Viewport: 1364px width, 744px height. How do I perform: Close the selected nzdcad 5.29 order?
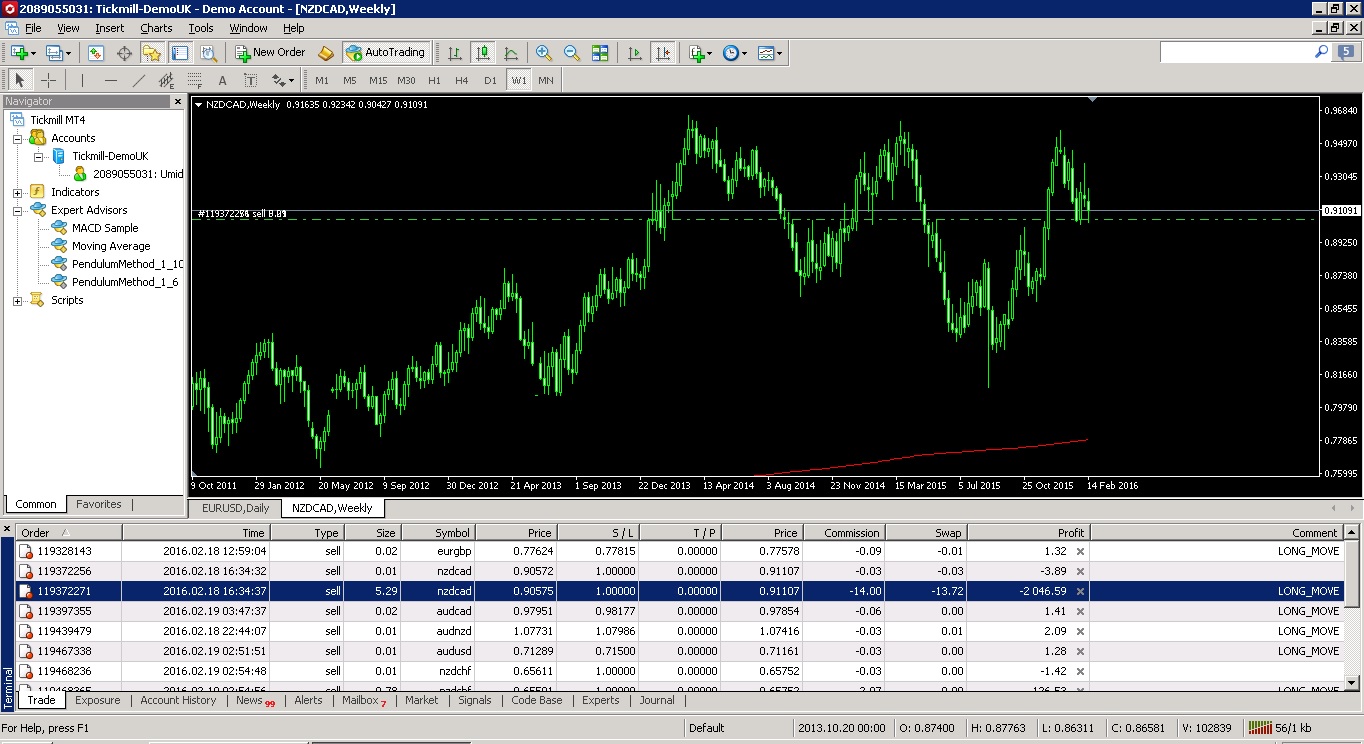pos(1080,591)
